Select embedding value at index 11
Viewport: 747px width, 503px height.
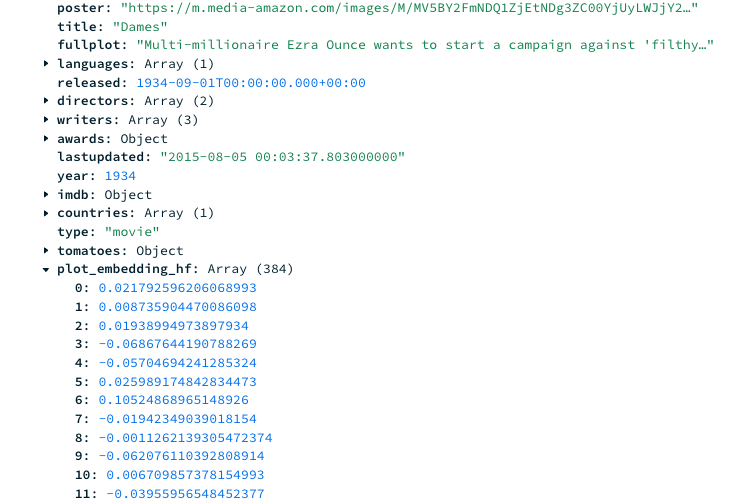(x=185, y=493)
